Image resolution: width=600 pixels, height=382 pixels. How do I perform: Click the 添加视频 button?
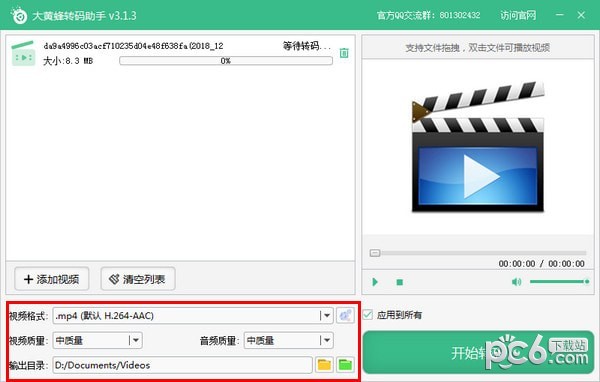[52, 279]
